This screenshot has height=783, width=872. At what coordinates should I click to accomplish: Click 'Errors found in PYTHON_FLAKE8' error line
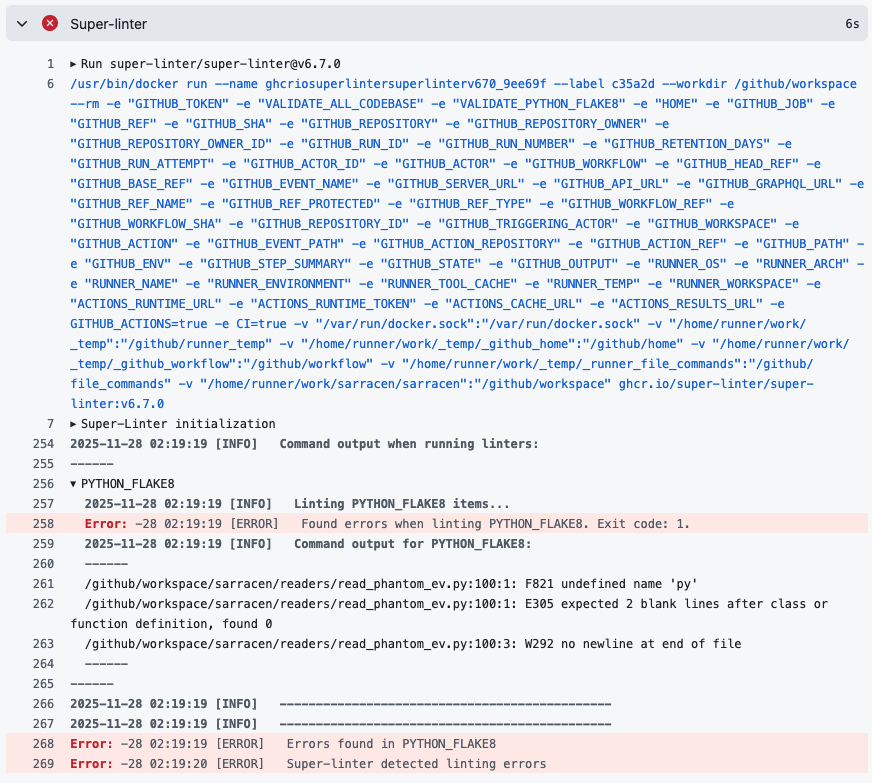pos(283,745)
